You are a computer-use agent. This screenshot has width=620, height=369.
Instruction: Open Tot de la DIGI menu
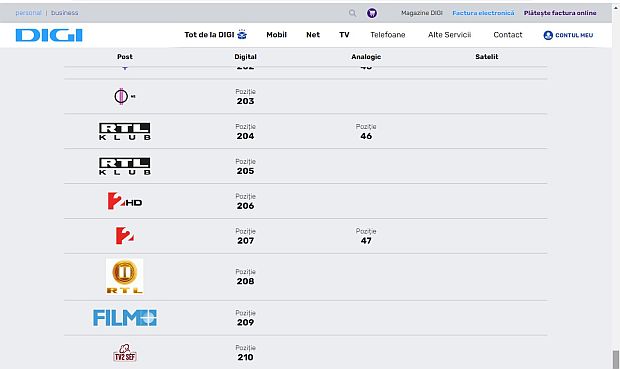[215, 35]
